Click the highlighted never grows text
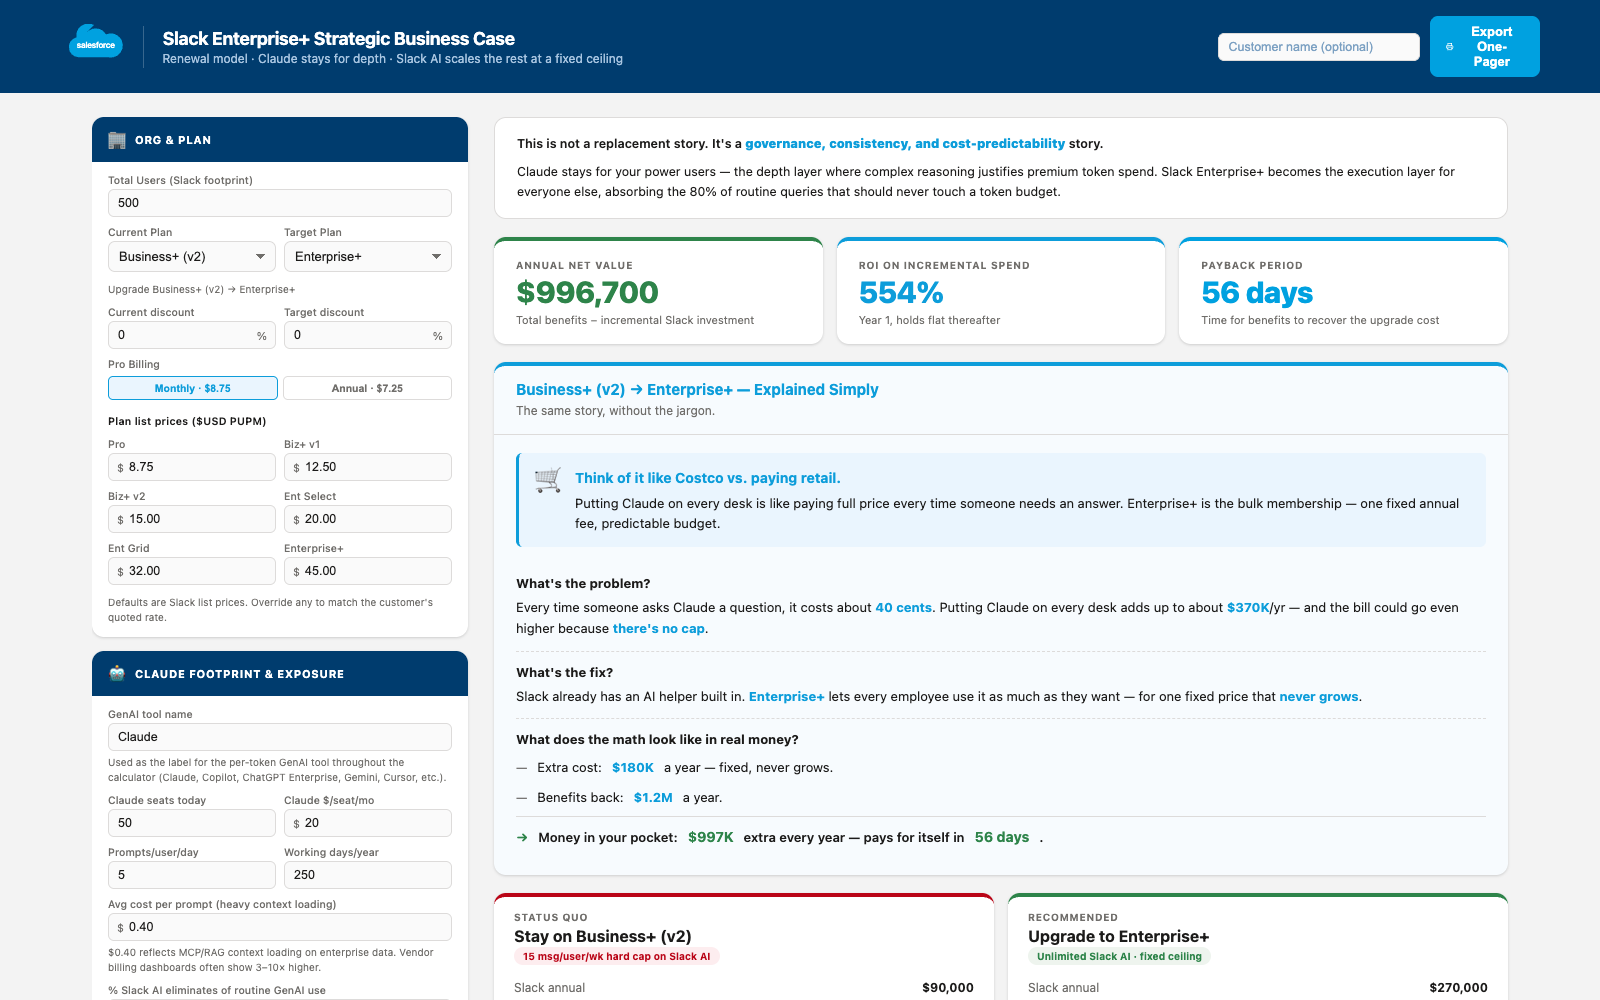Image resolution: width=1600 pixels, height=1000 pixels. click(x=1319, y=697)
